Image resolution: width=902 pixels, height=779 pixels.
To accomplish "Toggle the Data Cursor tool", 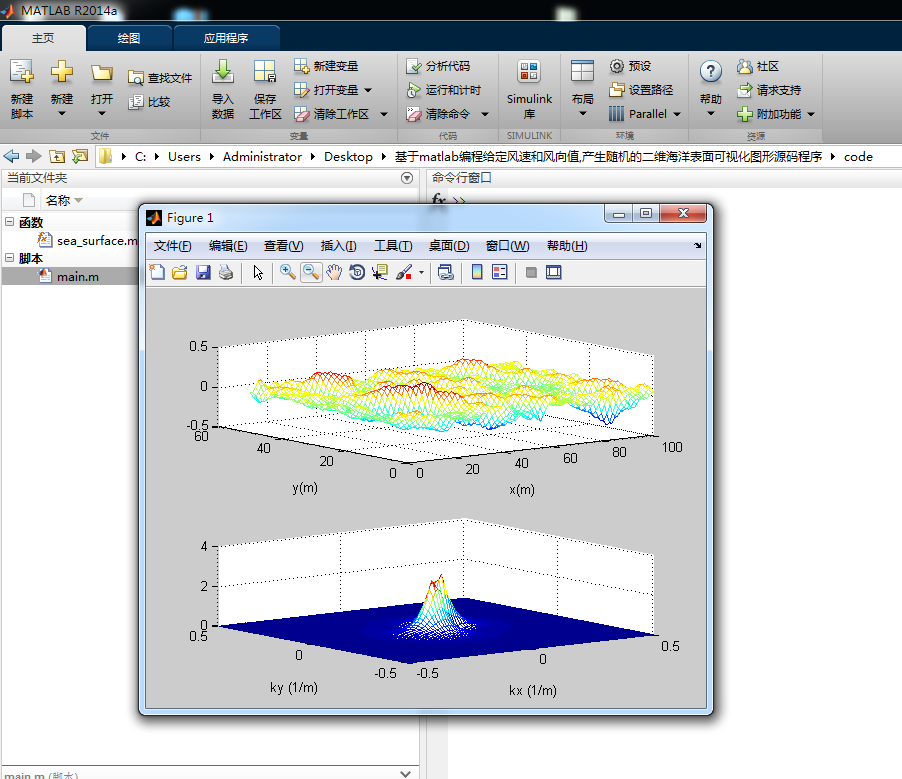I will [380, 272].
